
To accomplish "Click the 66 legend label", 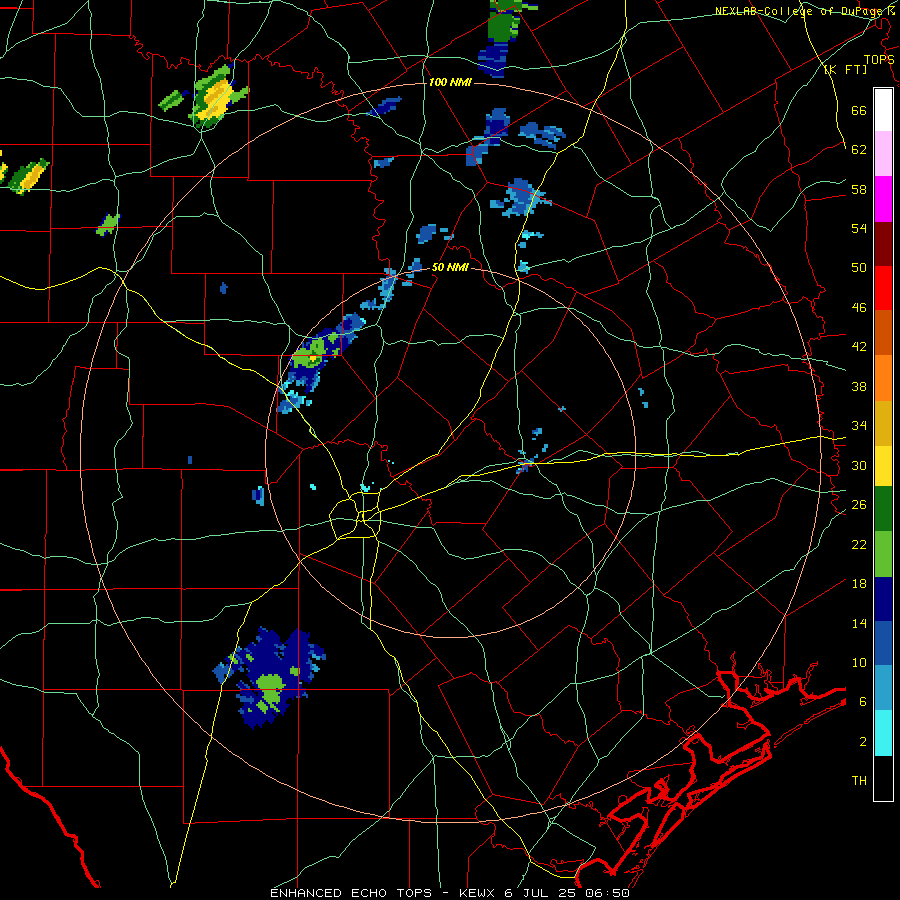I will click(859, 110).
